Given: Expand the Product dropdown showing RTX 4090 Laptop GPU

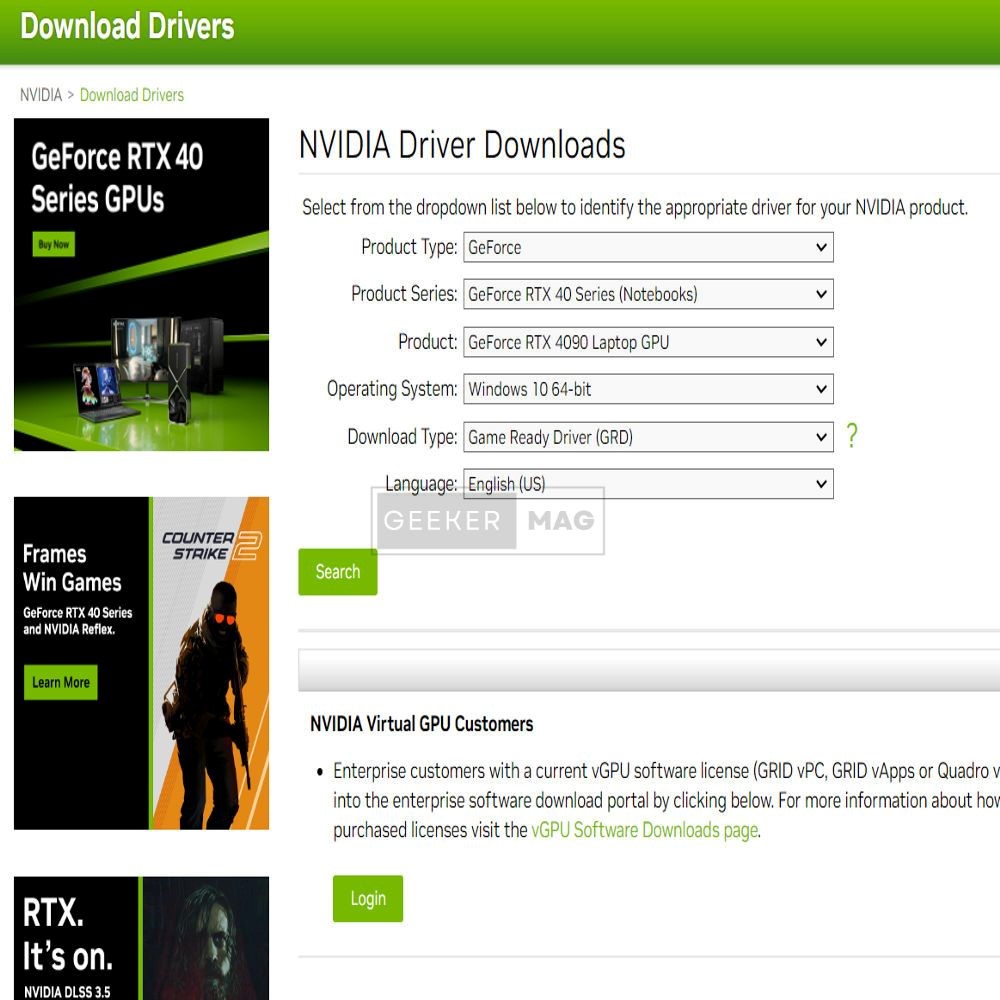Looking at the screenshot, I should 648,342.
